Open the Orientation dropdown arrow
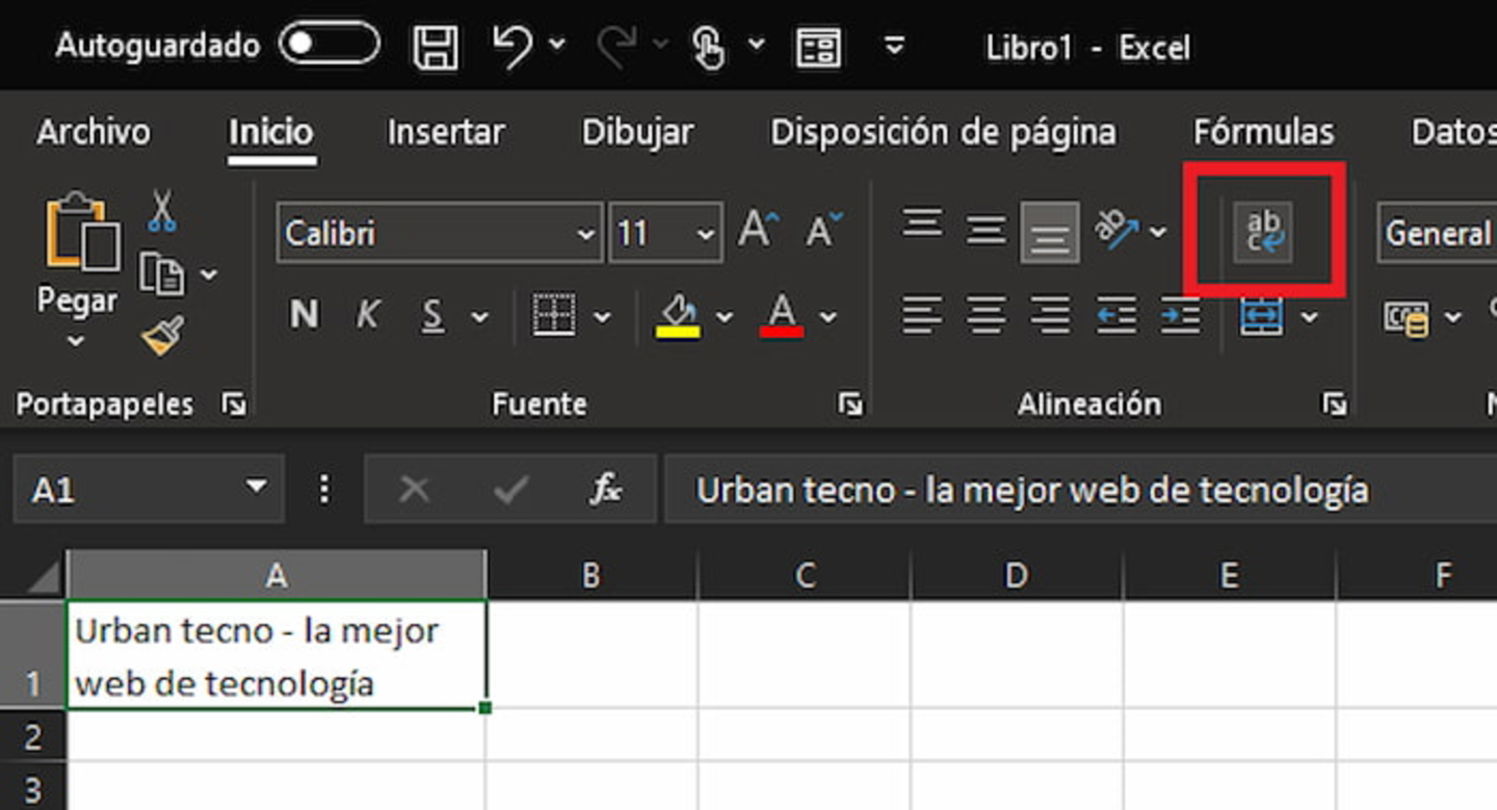Screen dimensions: 1497x810 (1158, 232)
